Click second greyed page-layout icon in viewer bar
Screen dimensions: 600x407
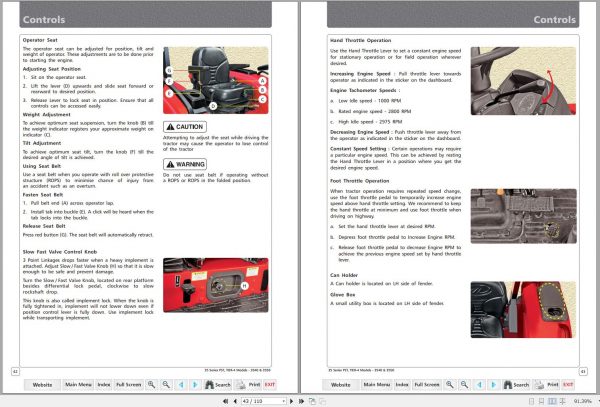tap(323, 401)
